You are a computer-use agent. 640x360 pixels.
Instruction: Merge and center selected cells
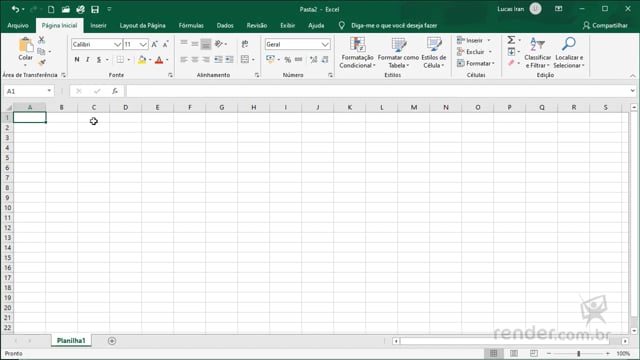pos(244,60)
